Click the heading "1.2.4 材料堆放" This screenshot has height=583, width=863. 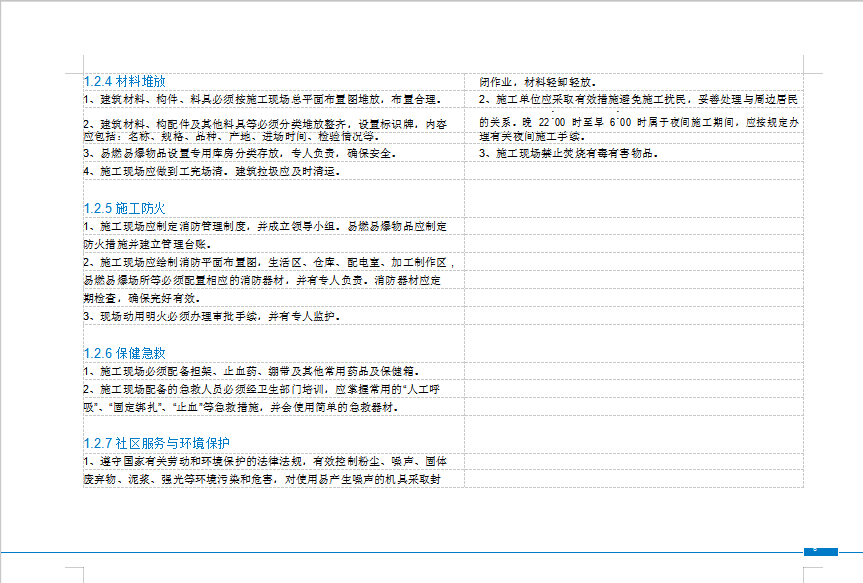pyautogui.click(x=124, y=81)
